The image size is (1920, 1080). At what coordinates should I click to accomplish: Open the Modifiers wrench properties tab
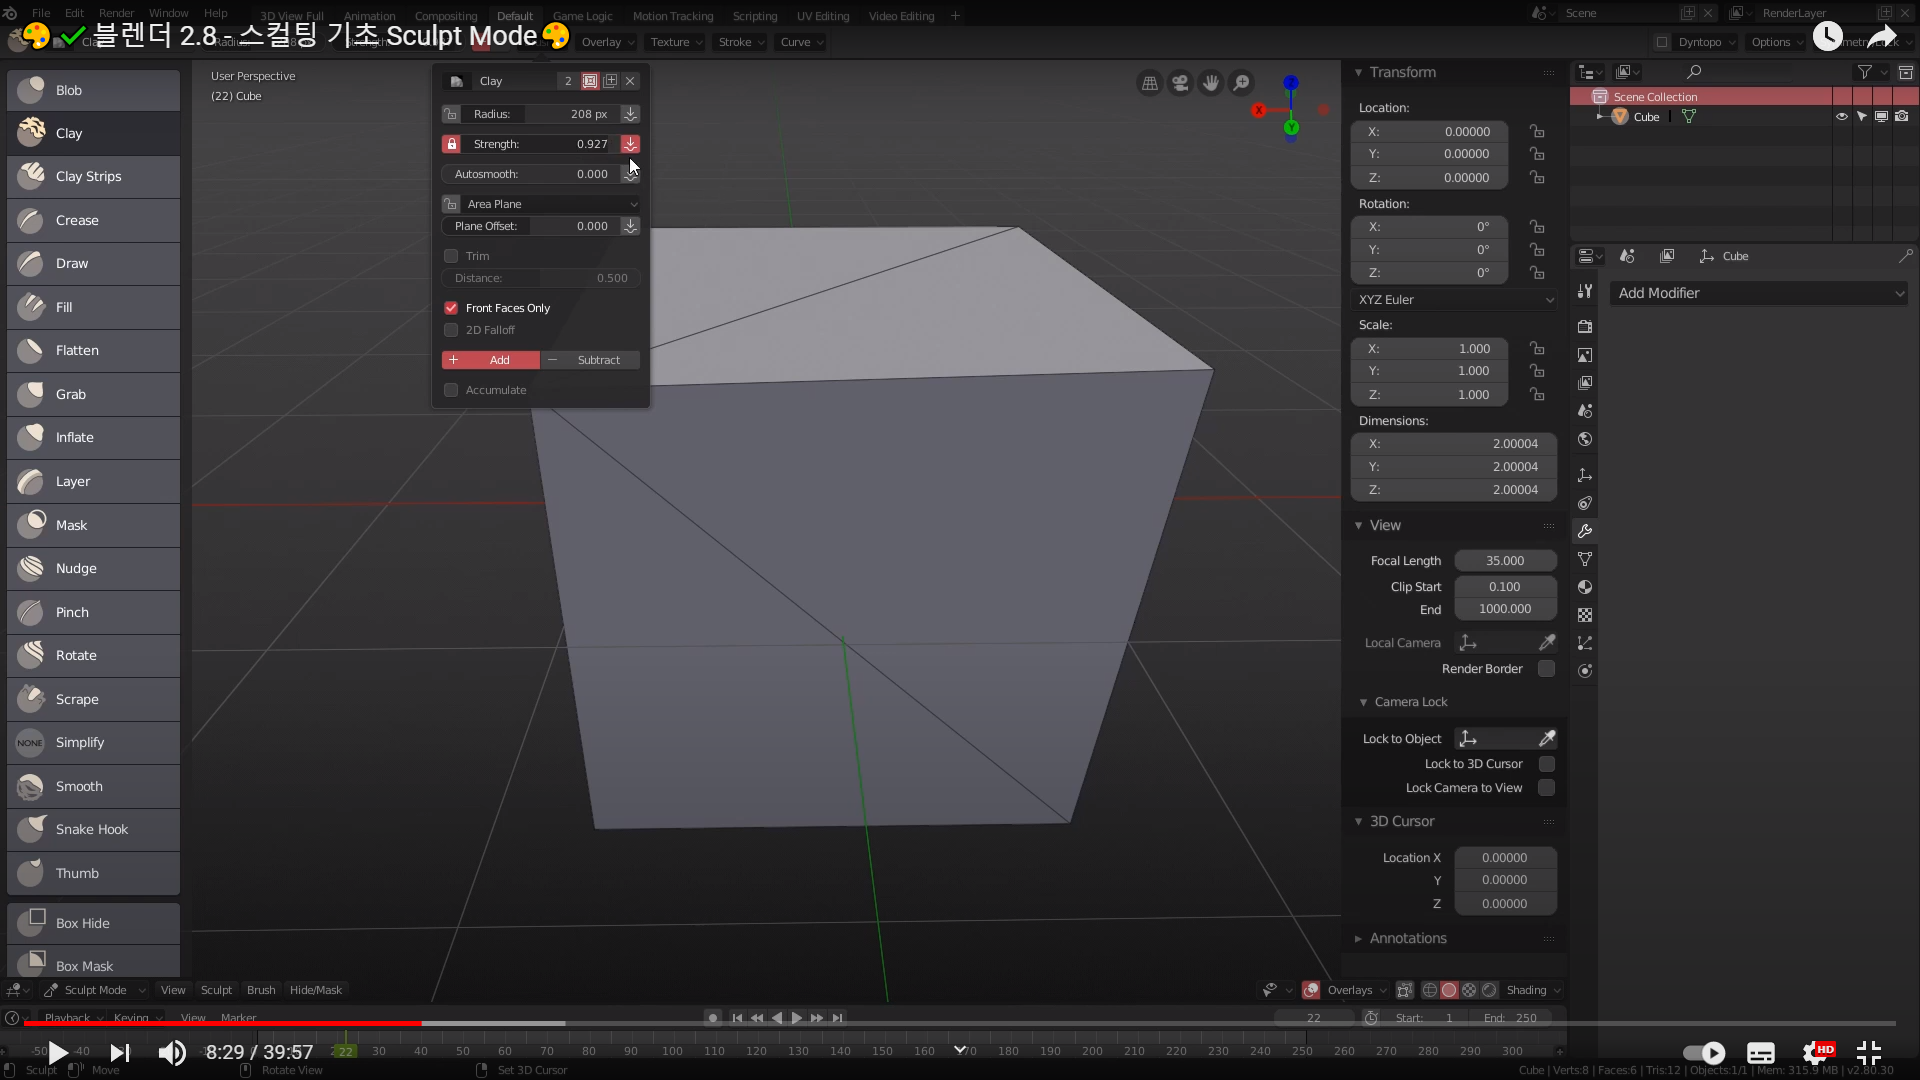click(1585, 531)
